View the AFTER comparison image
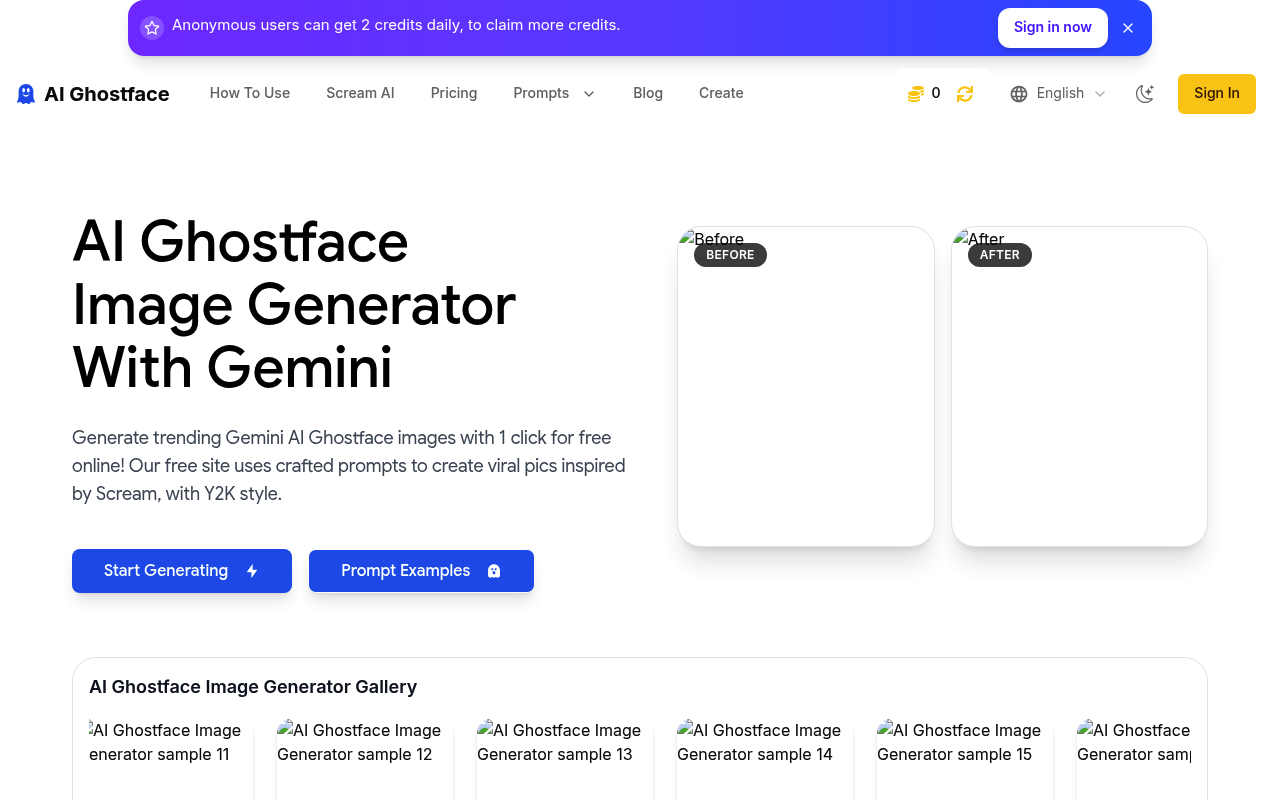This screenshot has height=800, width=1280. (1079, 386)
